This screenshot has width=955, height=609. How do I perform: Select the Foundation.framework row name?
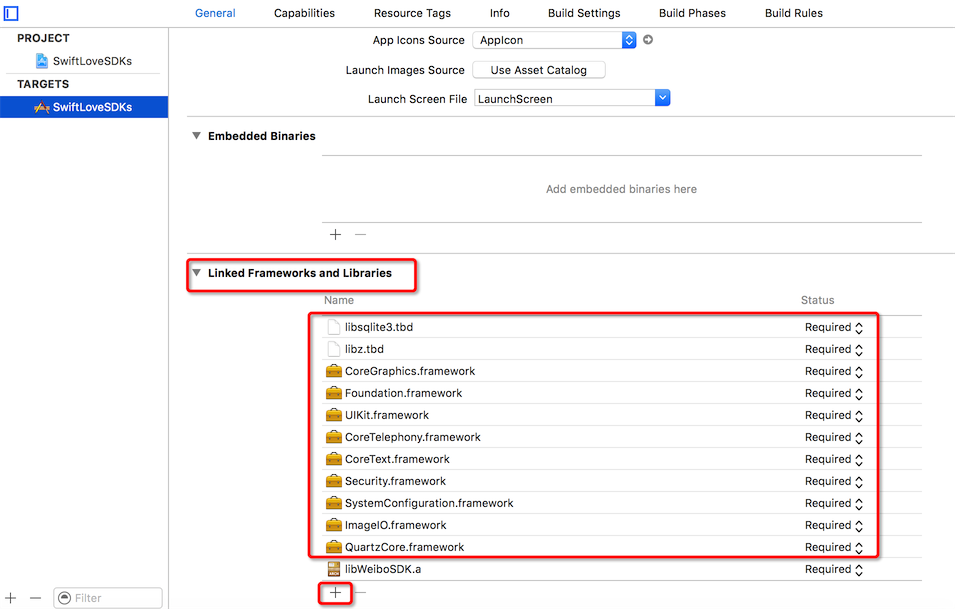403,393
